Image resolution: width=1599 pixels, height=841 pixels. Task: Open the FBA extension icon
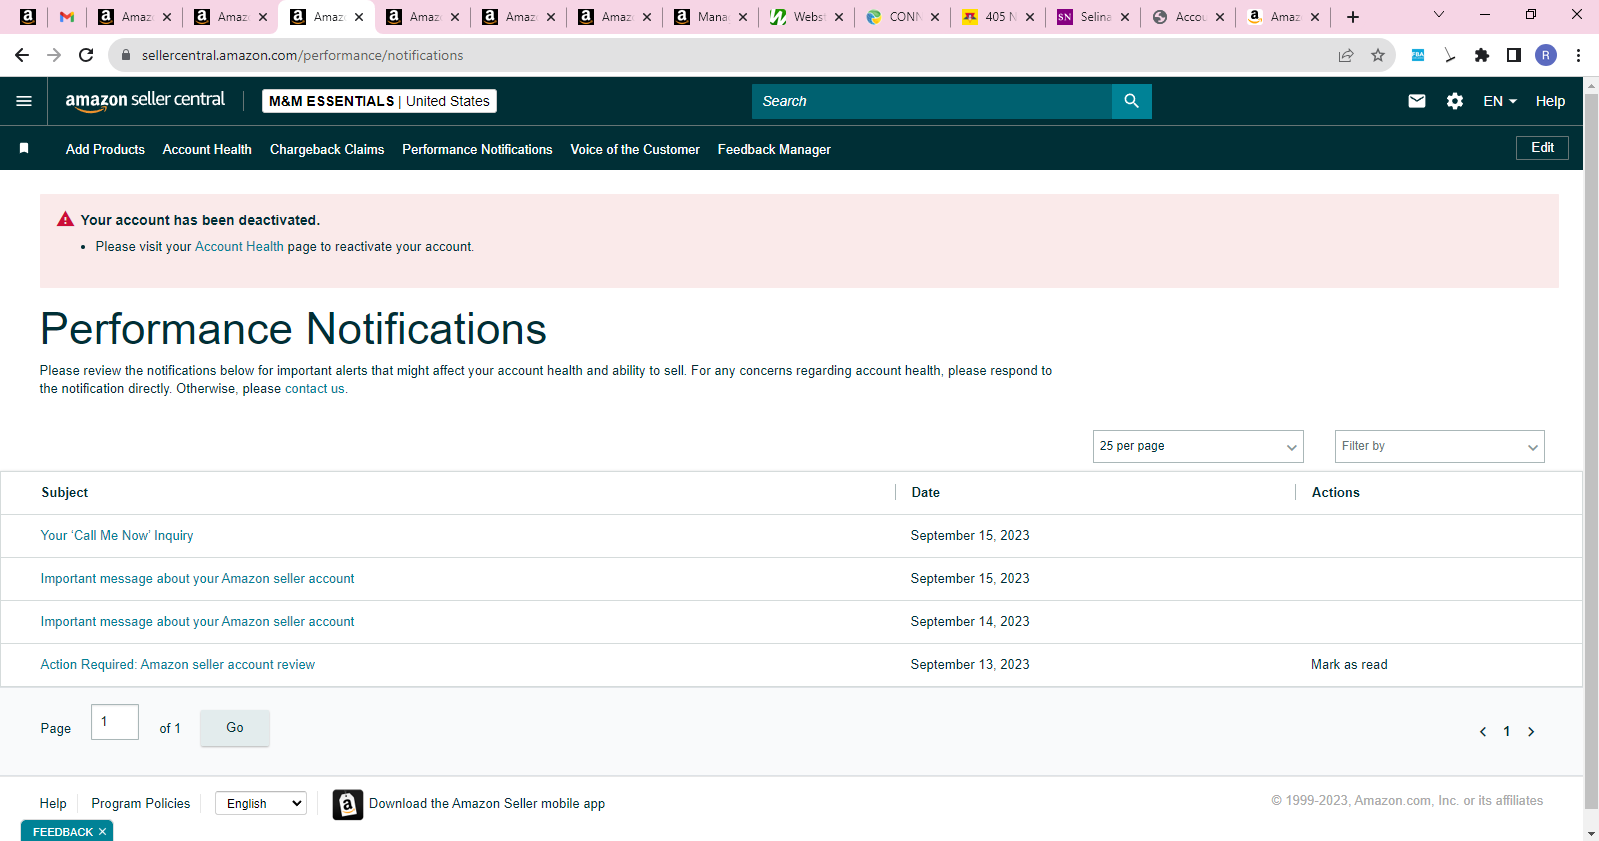[1418, 55]
